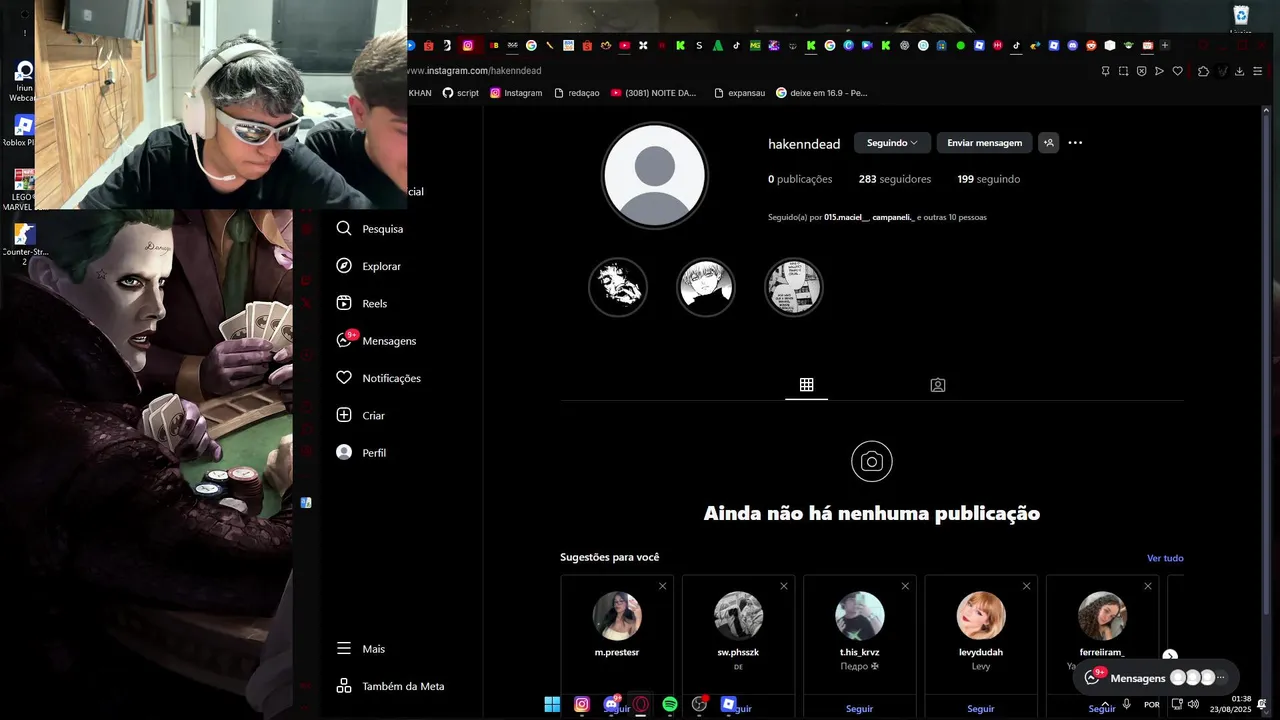Open ferreiiram_ profile avatar
Screen dimensions: 1280x720
(1102, 616)
